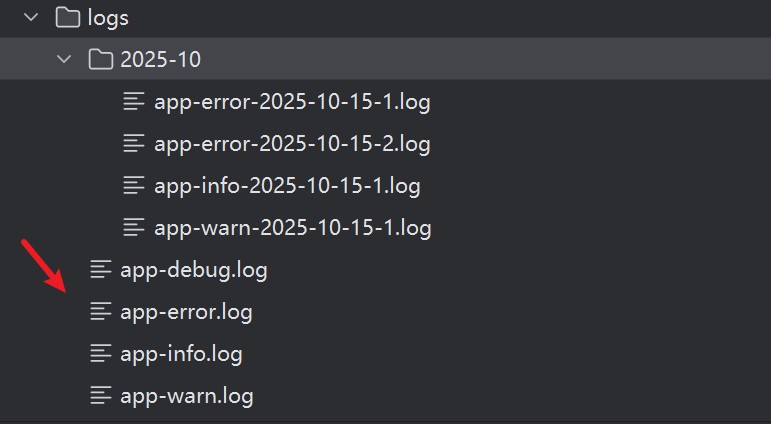This screenshot has width=771, height=424.
Task: Click the file icon of app-warn-2025-10-15-1.log
Action: 134,227
